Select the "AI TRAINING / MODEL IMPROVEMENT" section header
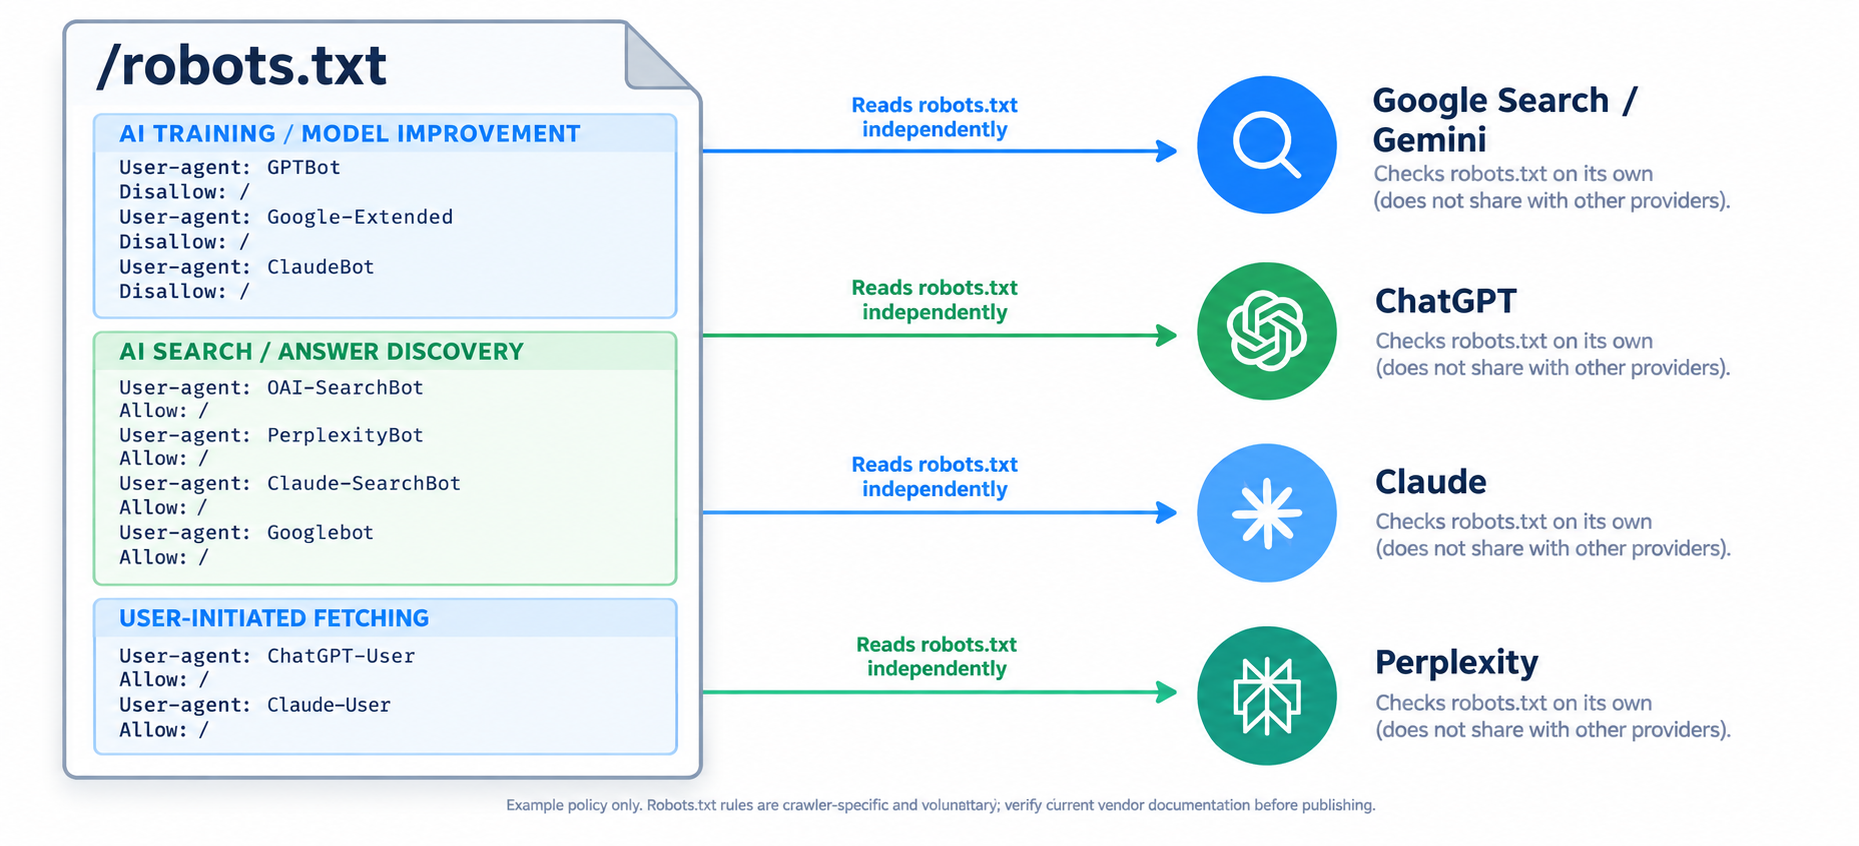 click(350, 134)
